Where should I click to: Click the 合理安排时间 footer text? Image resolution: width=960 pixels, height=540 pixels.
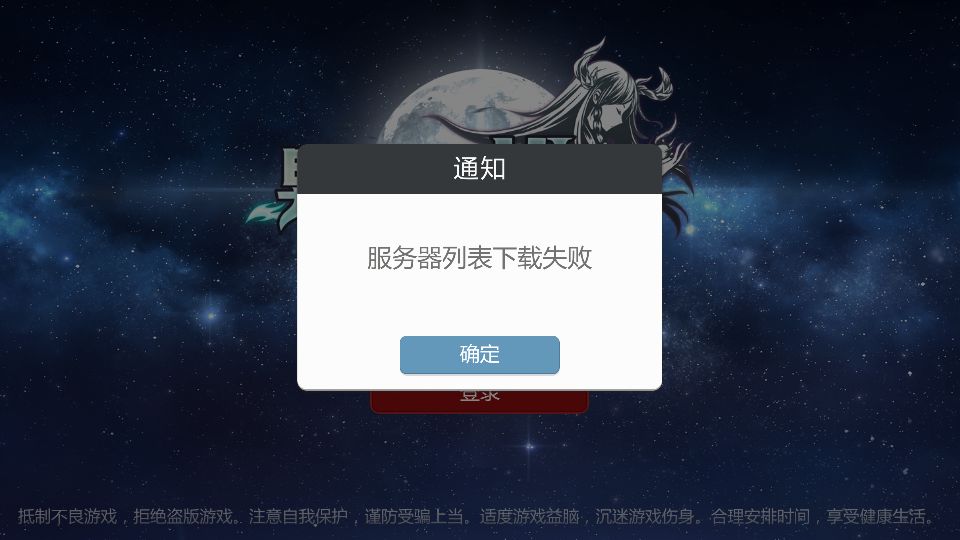(760, 516)
